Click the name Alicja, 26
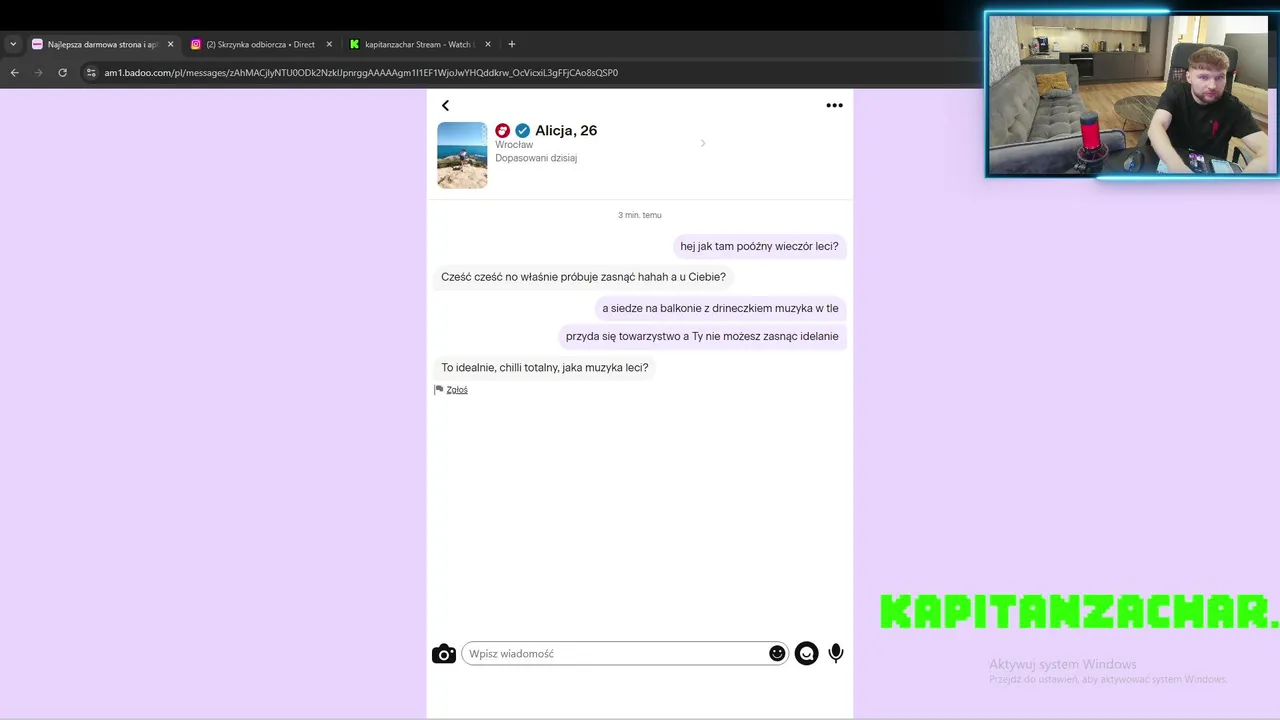Viewport: 1280px width, 720px height. pyautogui.click(x=566, y=131)
